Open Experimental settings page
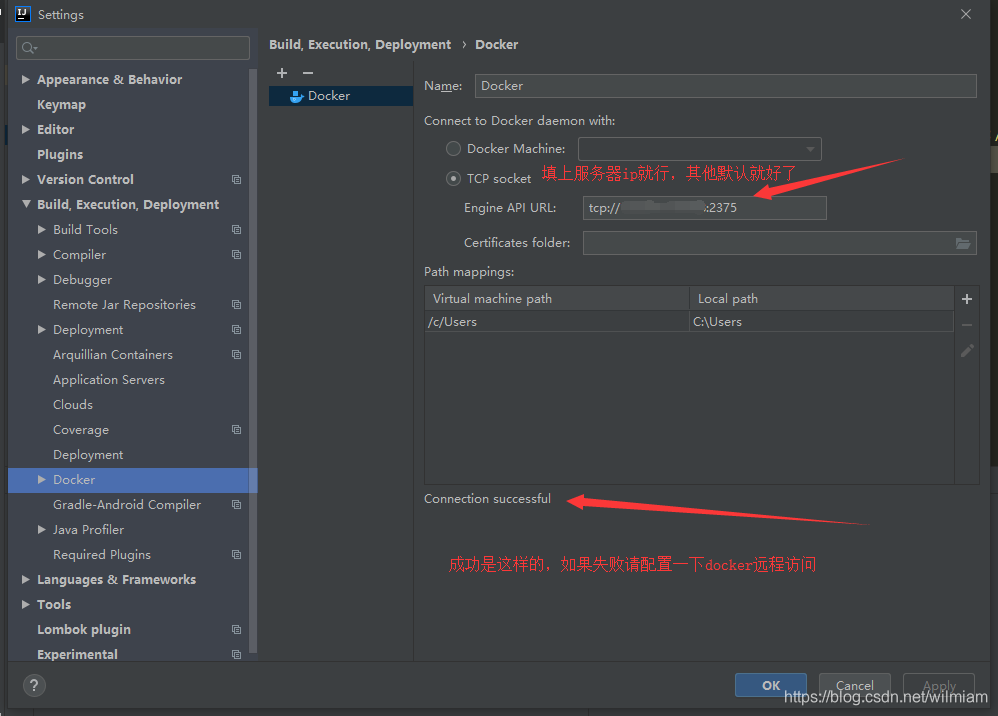The image size is (998, 716). (77, 654)
